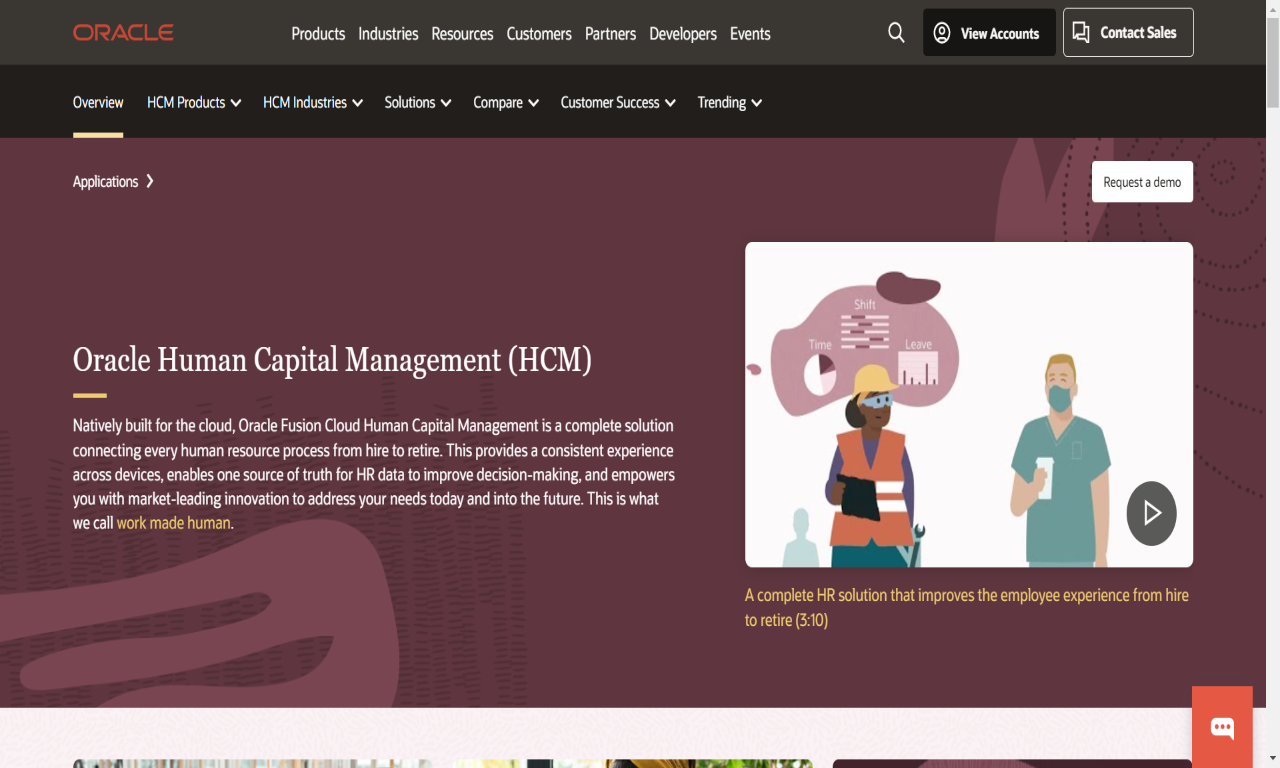Open the Events top menu

coord(750,33)
